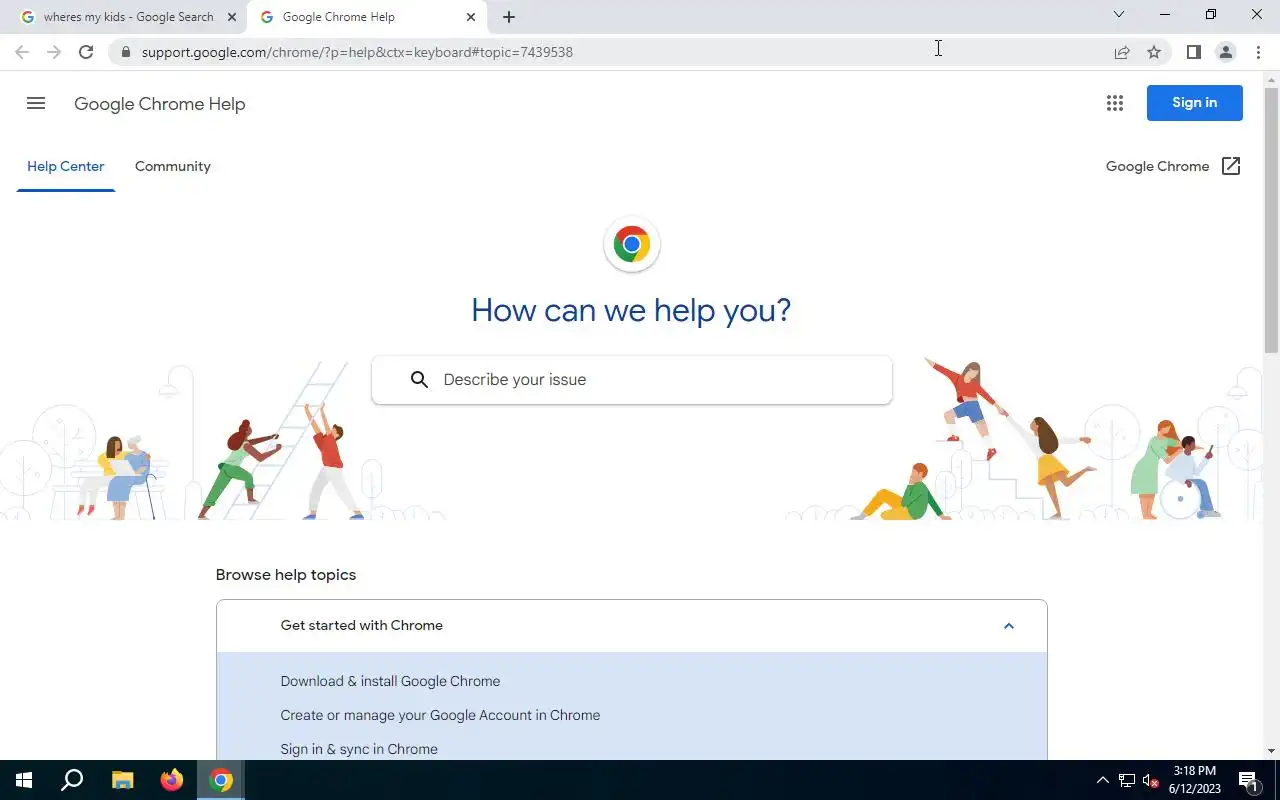Click the Google Chrome external link icon
This screenshot has height=800, width=1280.
point(1231,166)
